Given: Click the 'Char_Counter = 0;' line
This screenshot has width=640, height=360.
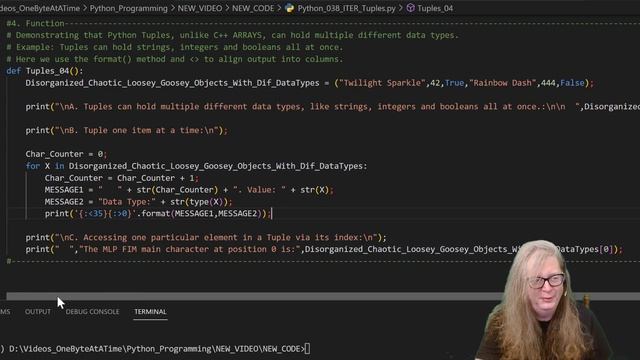Looking at the screenshot, I should point(66,154).
